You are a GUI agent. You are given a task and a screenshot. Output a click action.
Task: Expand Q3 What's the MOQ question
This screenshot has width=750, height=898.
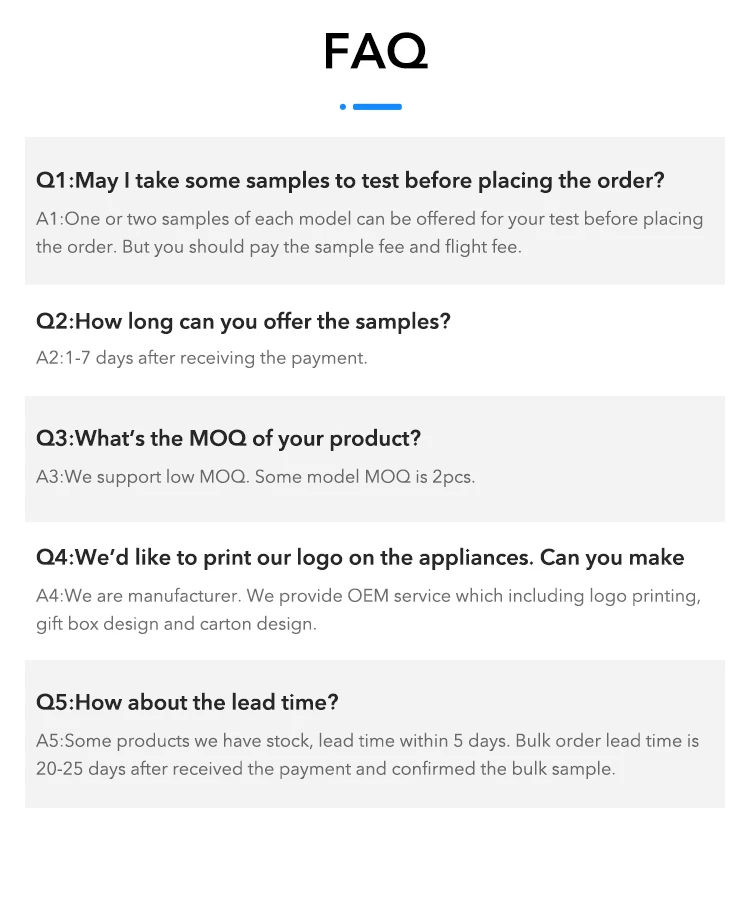[x=228, y=439]
